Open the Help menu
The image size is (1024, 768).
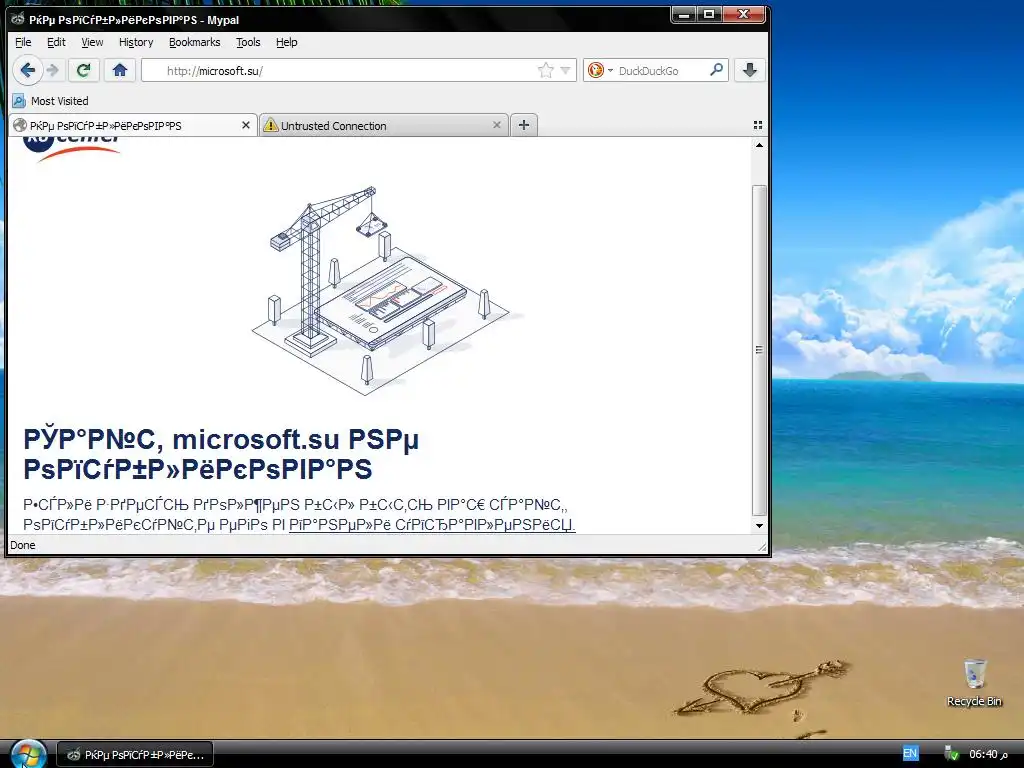(x=287, y=42)
